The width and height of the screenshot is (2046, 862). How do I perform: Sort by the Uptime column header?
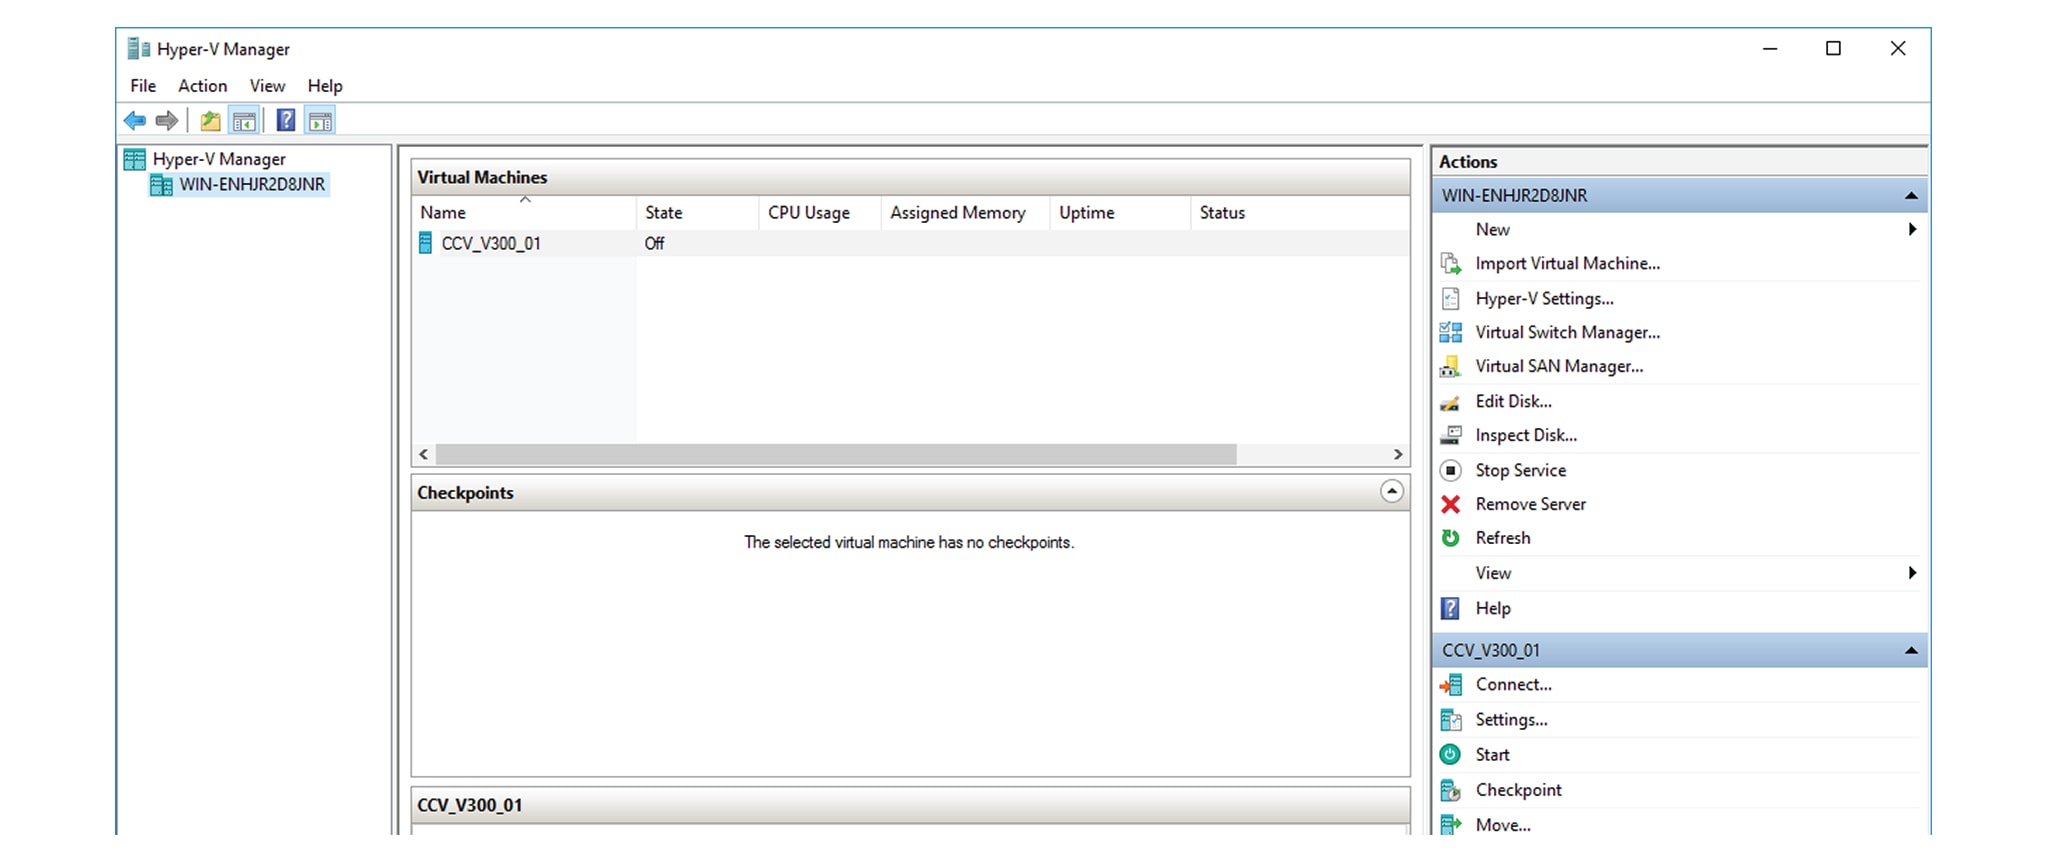click(x=1120, y=213)
